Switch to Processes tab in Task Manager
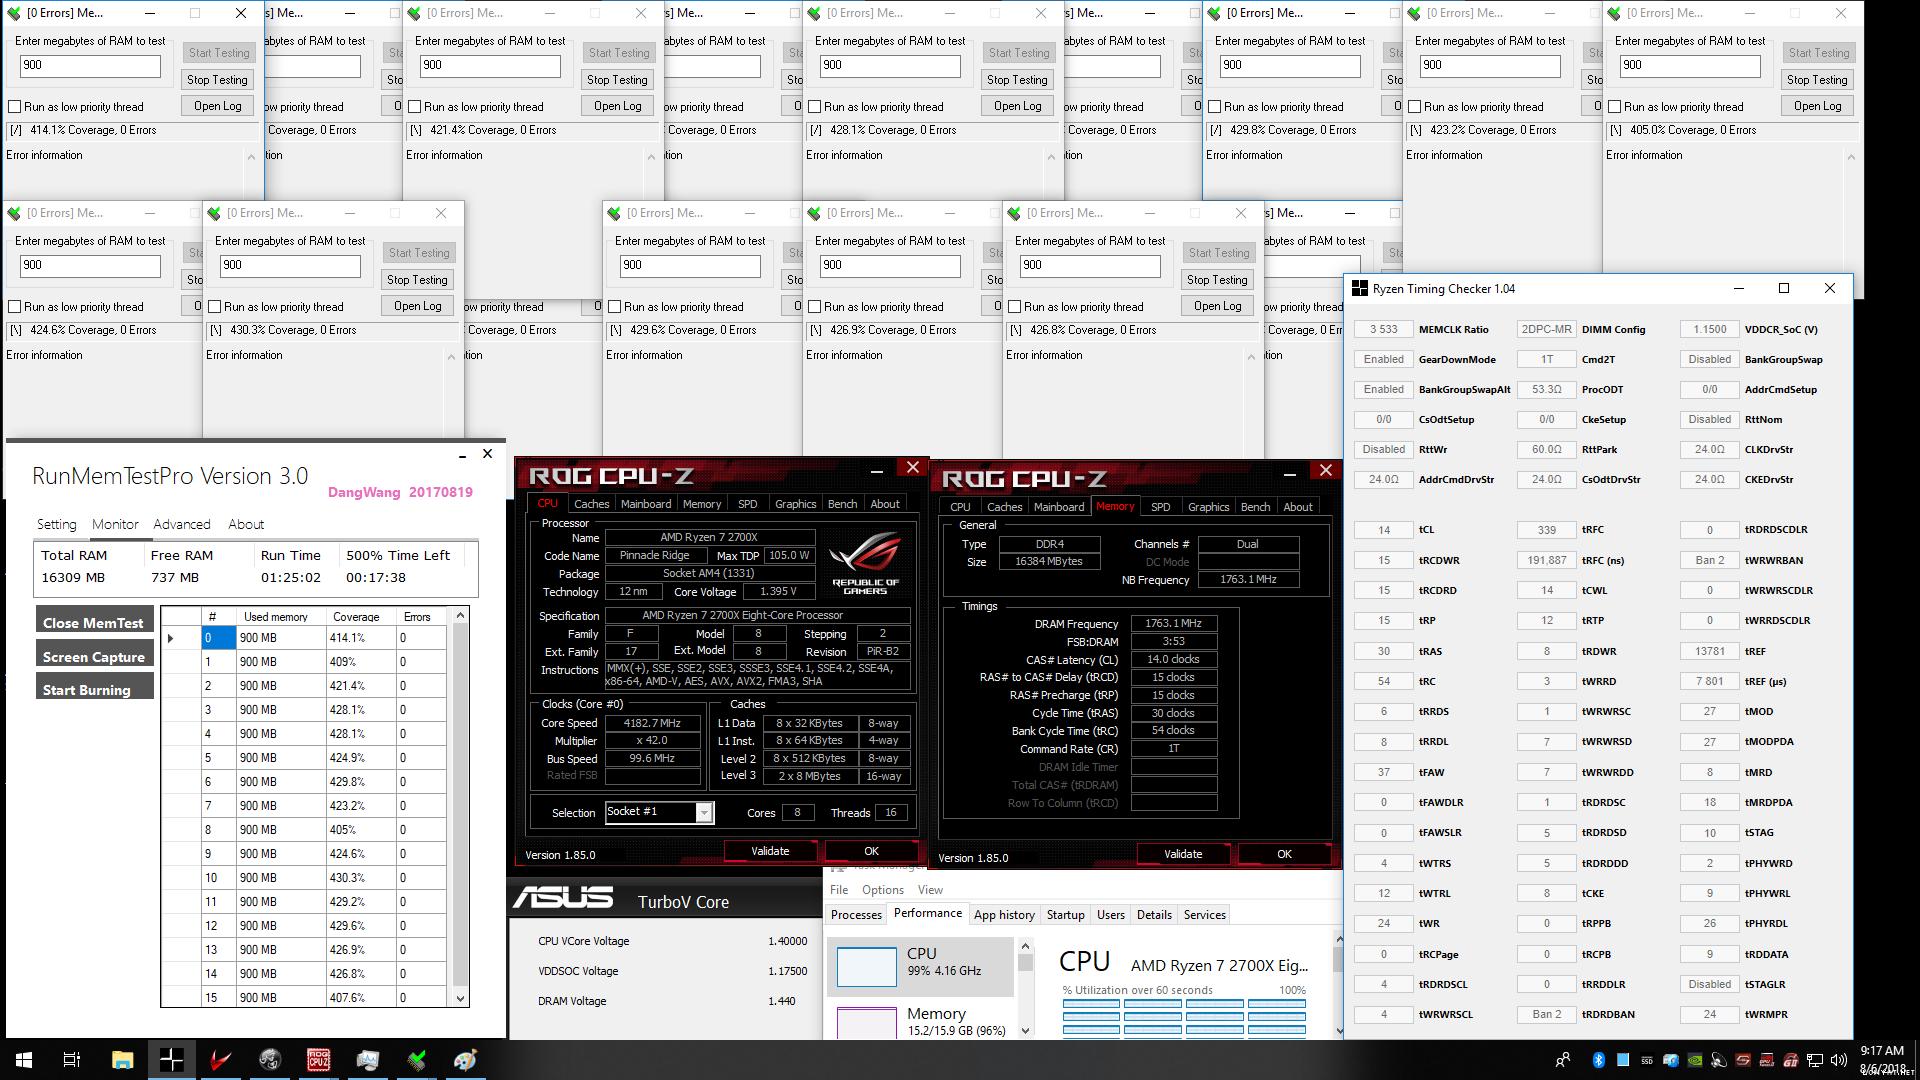This screenshot has width=1920, height=1080. 856,915
